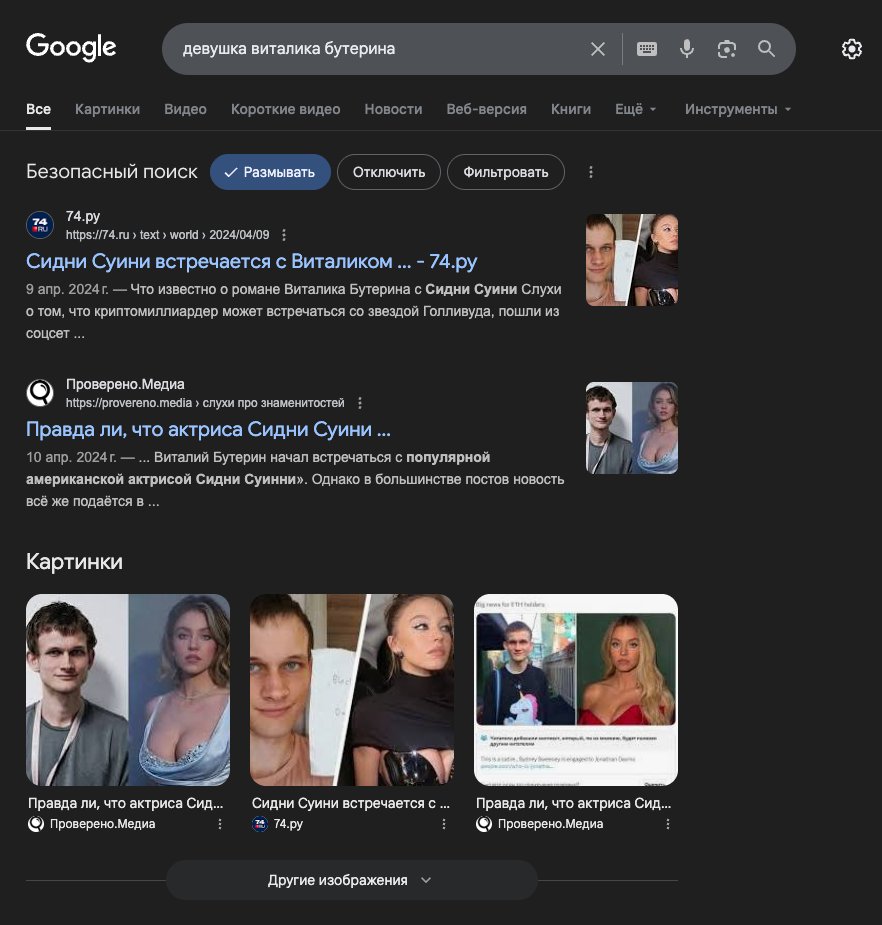
Task: Click the Безопасный поиск label
Action: coord(112,172)
